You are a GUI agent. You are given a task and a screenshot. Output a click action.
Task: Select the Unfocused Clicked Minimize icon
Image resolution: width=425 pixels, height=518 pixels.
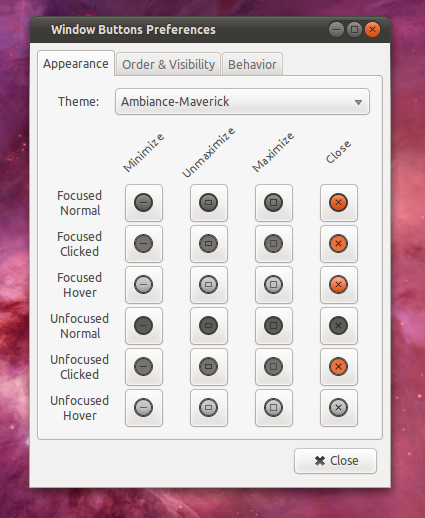[x=144, y=367]
